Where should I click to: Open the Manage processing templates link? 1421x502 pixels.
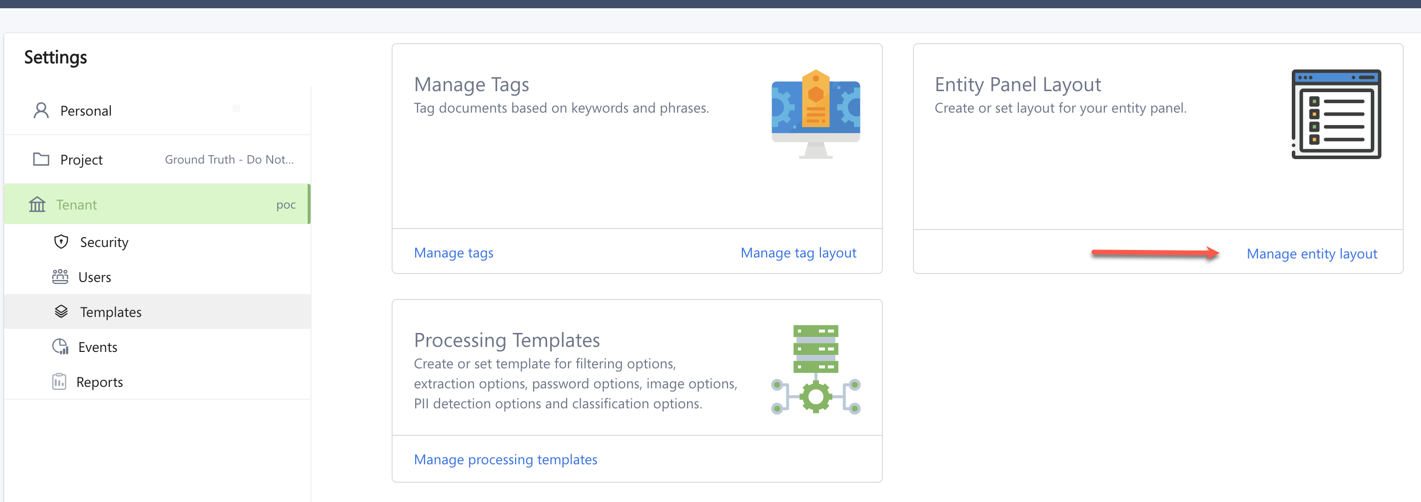[x=505, y=460]
